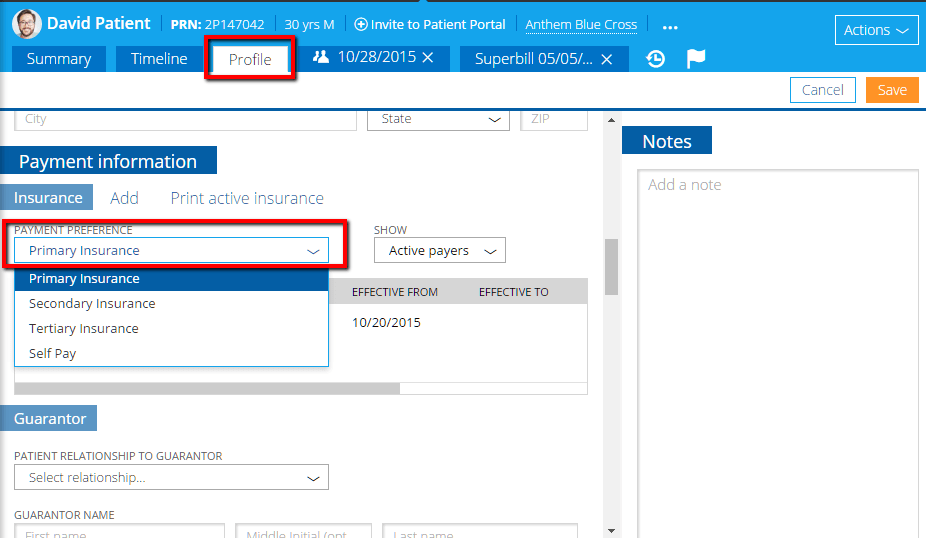Click the orange Save button
This screenshot has width=926, height=538.
891,90
